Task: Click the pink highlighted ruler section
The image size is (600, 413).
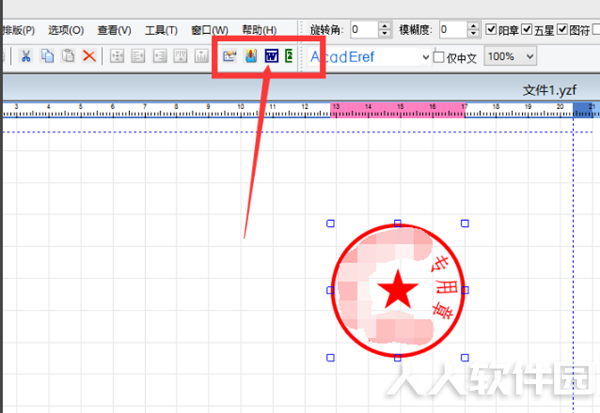Action: [398, 109]
